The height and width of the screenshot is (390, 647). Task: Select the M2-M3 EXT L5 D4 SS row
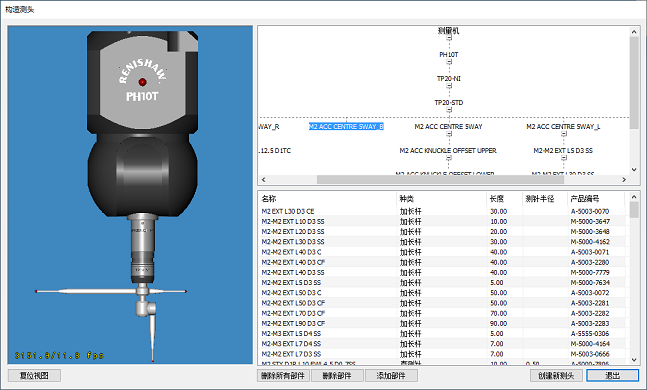[x=442, y=333]
